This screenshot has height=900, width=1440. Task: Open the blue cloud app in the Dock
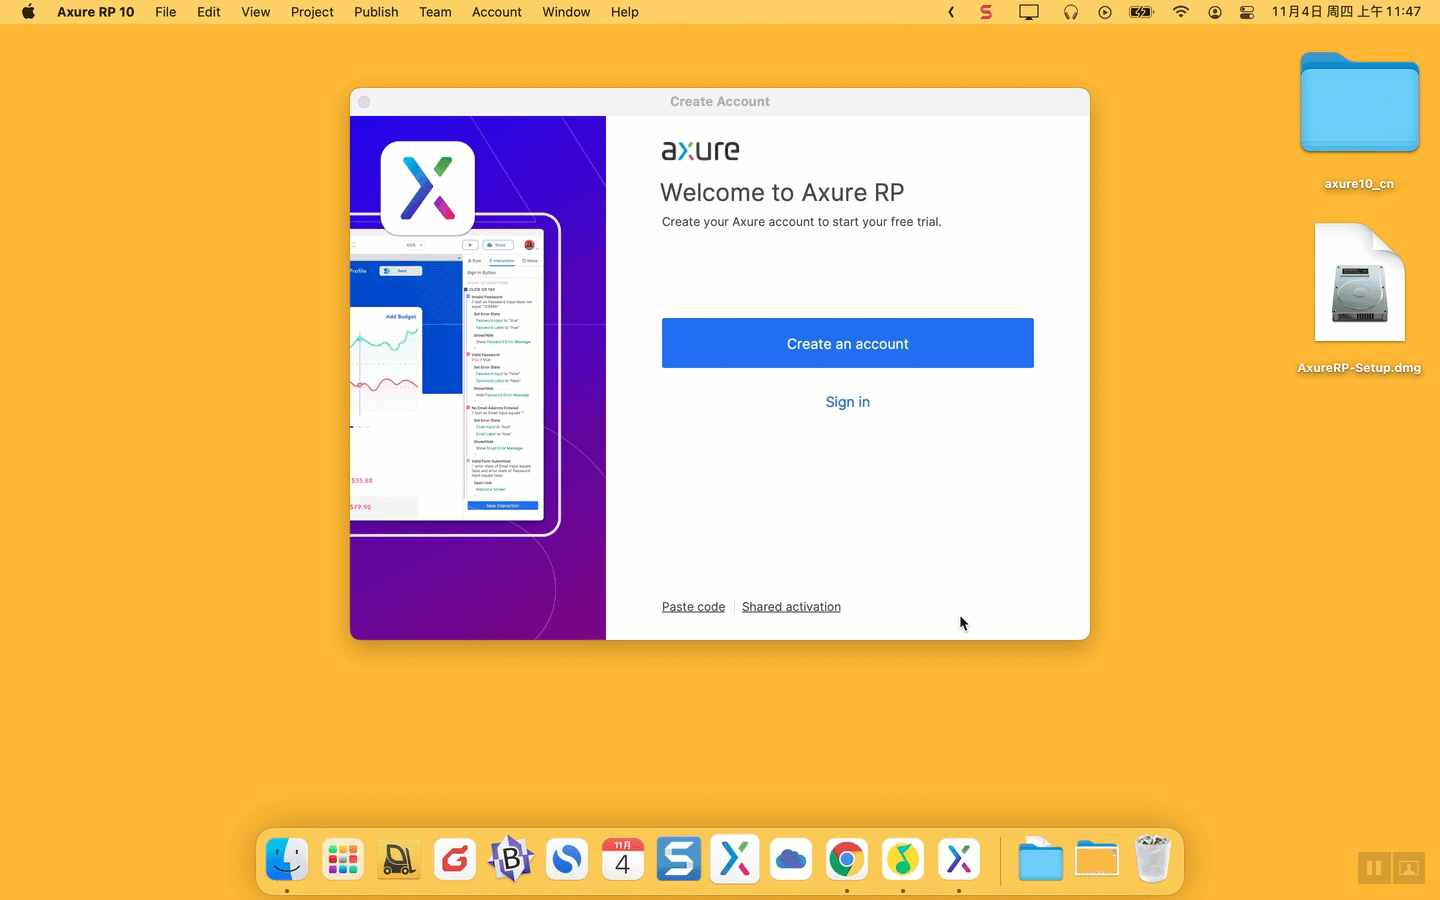791,859
